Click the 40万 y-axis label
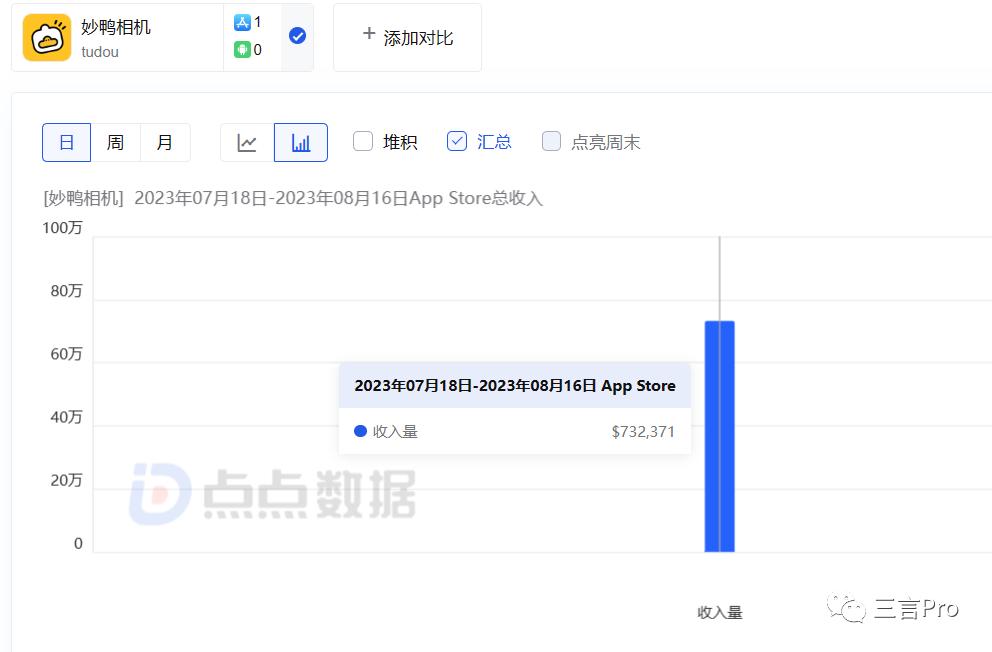This screenshot has height=652, width=992. 66,417
